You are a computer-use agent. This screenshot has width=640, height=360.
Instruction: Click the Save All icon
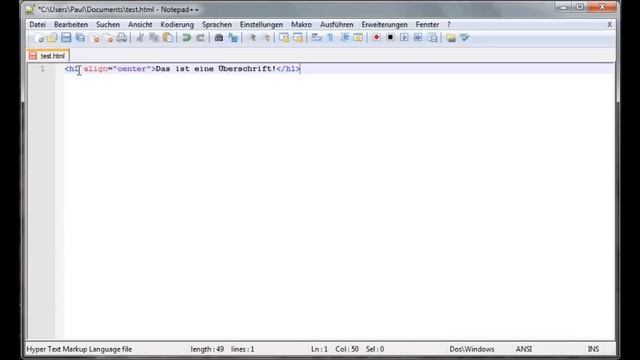point(80,38)
